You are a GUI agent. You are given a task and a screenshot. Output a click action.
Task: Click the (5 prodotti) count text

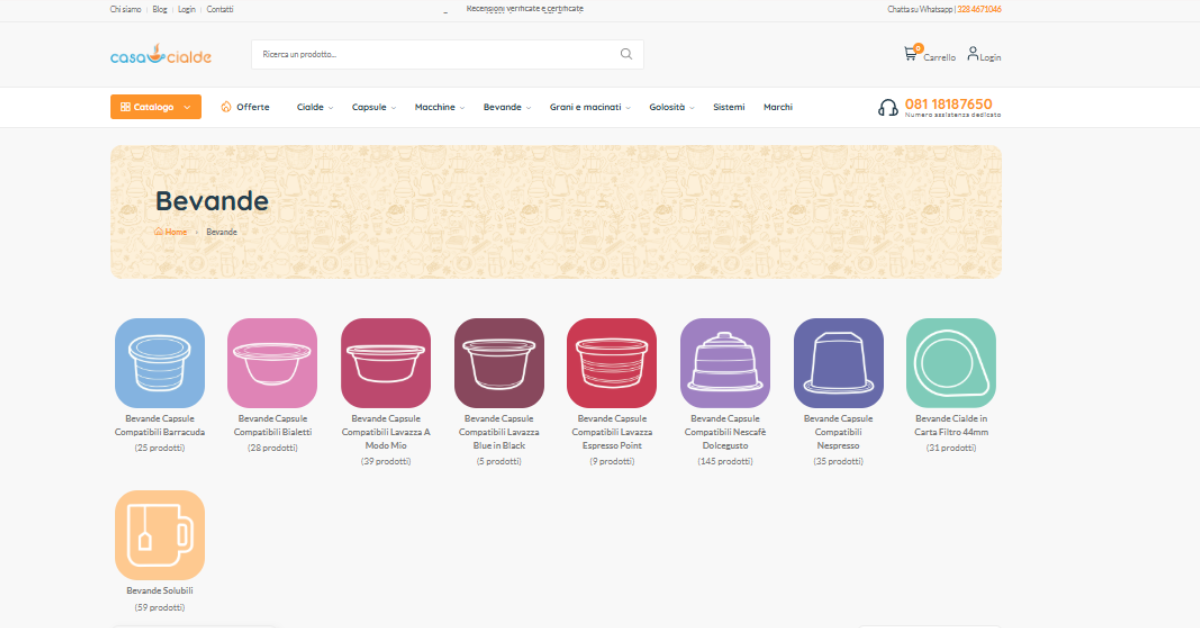tap(499, 462)
